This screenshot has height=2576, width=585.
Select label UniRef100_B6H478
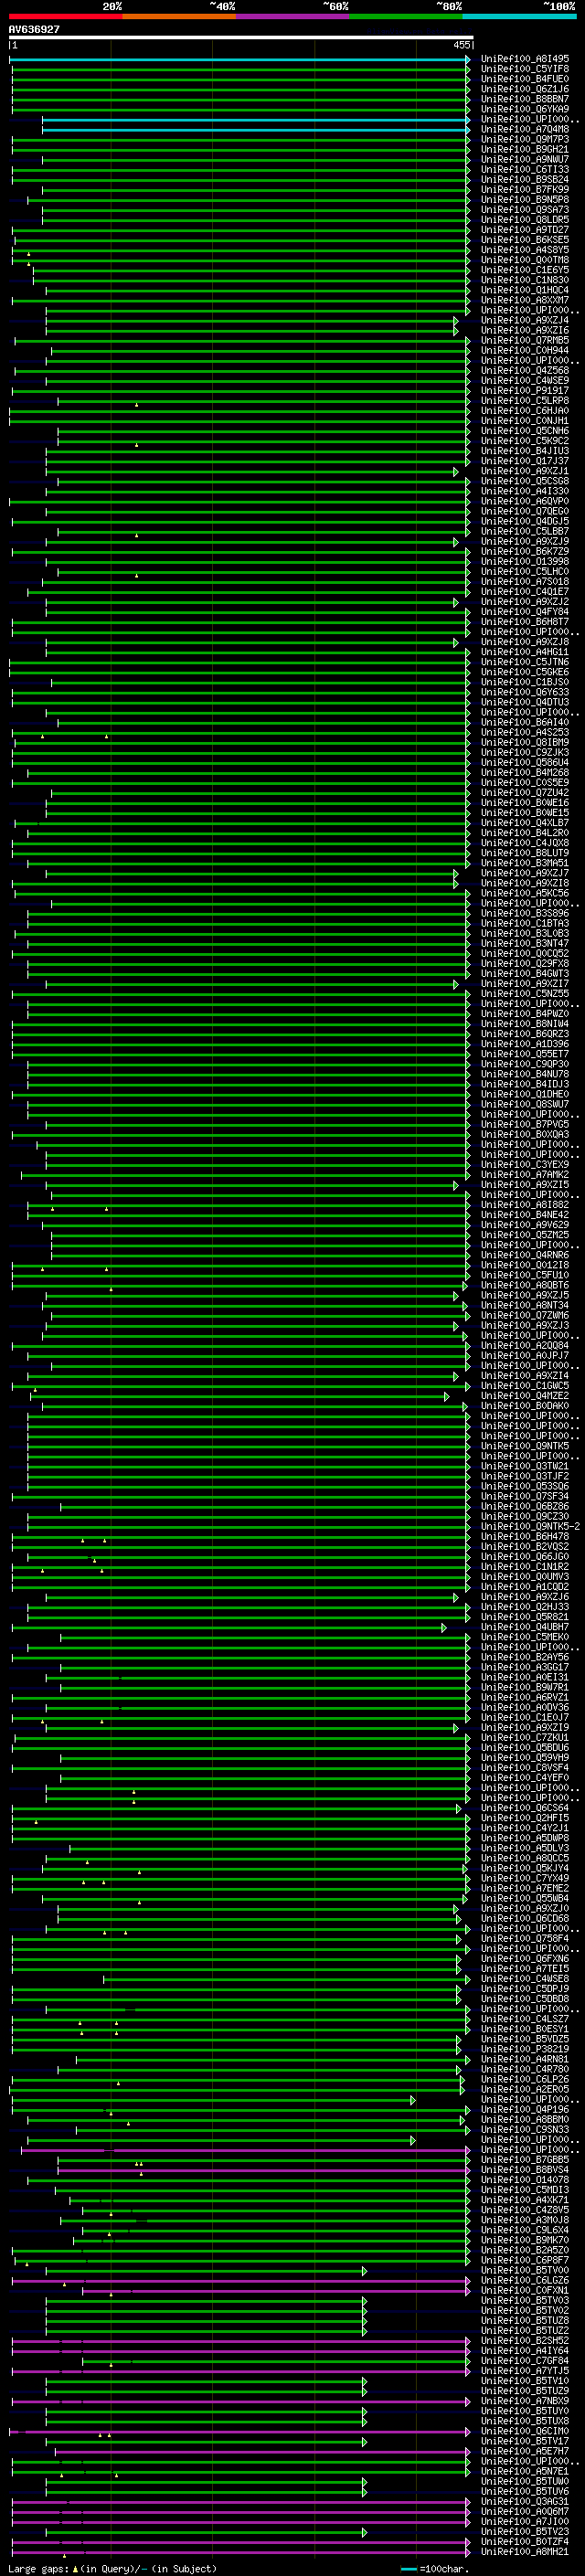point(525,1537)
